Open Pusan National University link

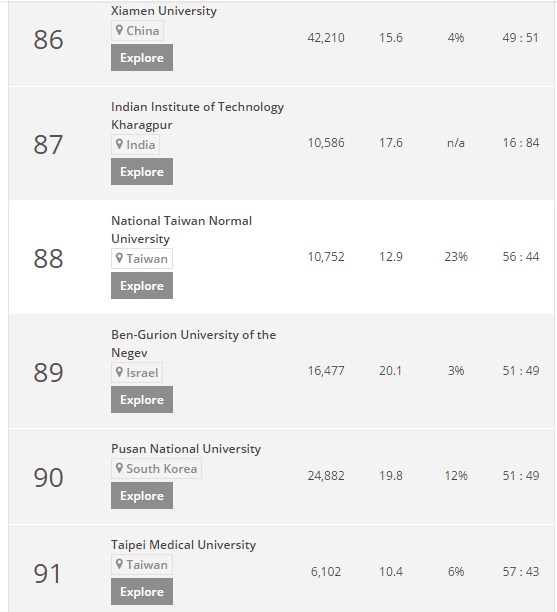click(x=186, y=449)
